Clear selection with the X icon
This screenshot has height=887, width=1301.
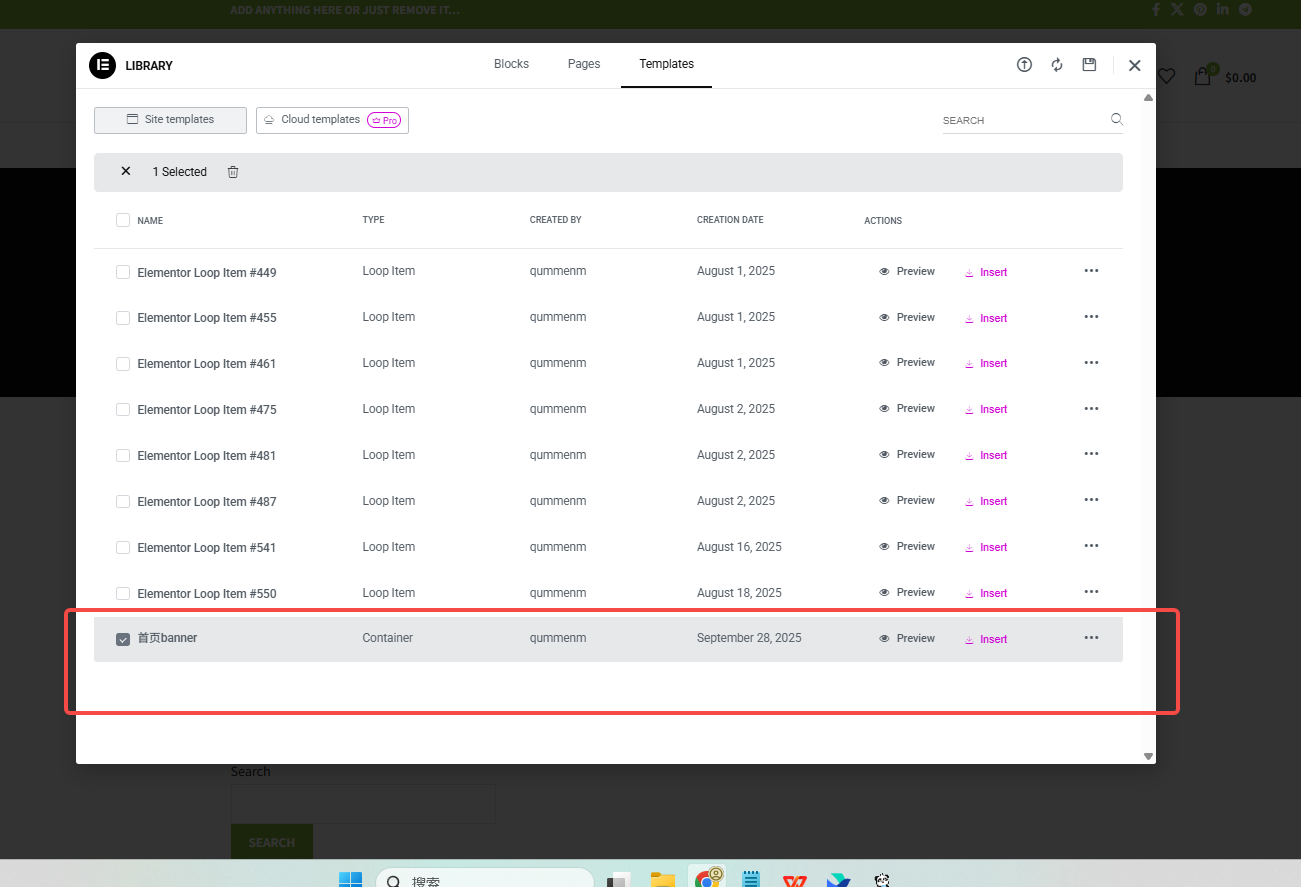tap(126, 172)
